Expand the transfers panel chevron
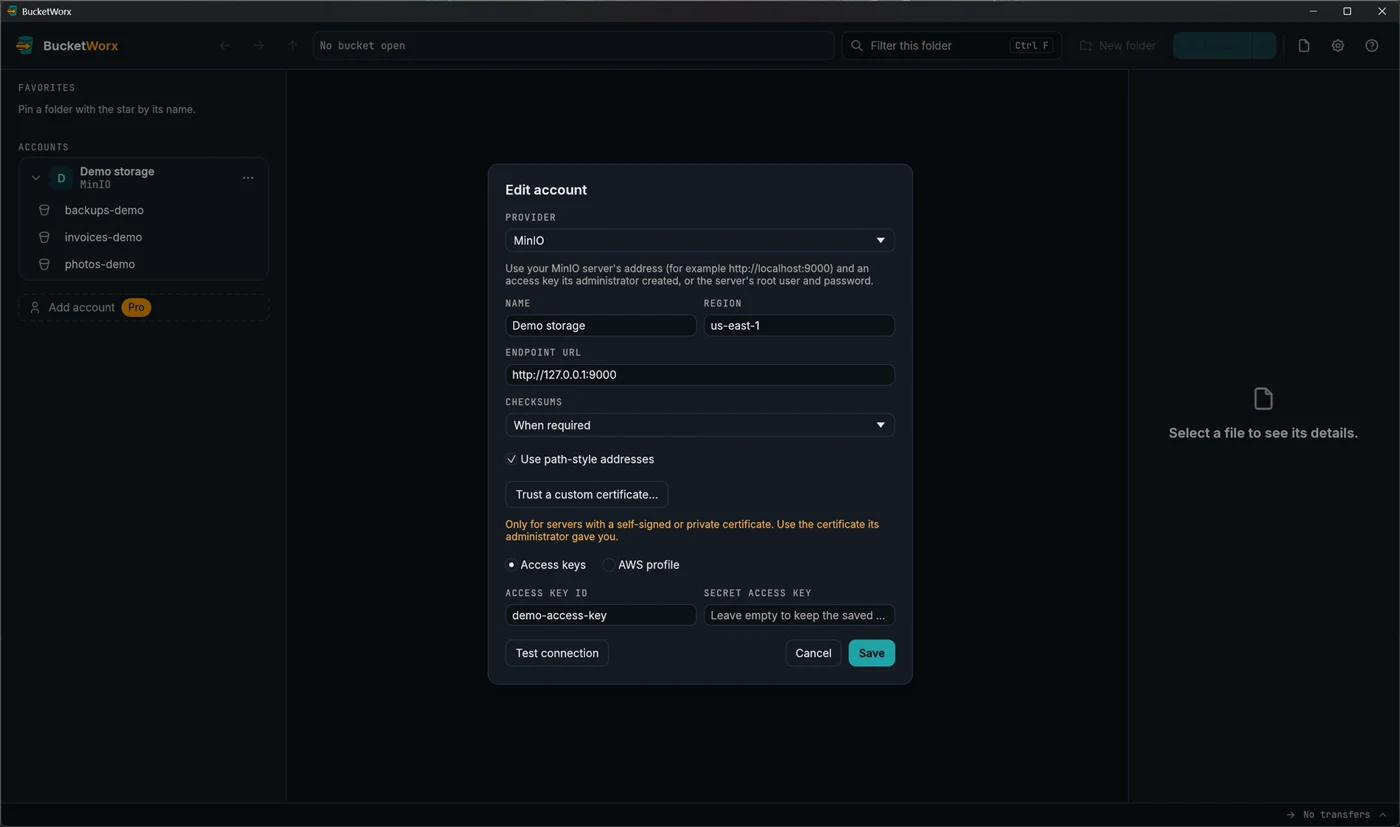The width and height of the screenshot is (1400, 827). pos(1383,814)
